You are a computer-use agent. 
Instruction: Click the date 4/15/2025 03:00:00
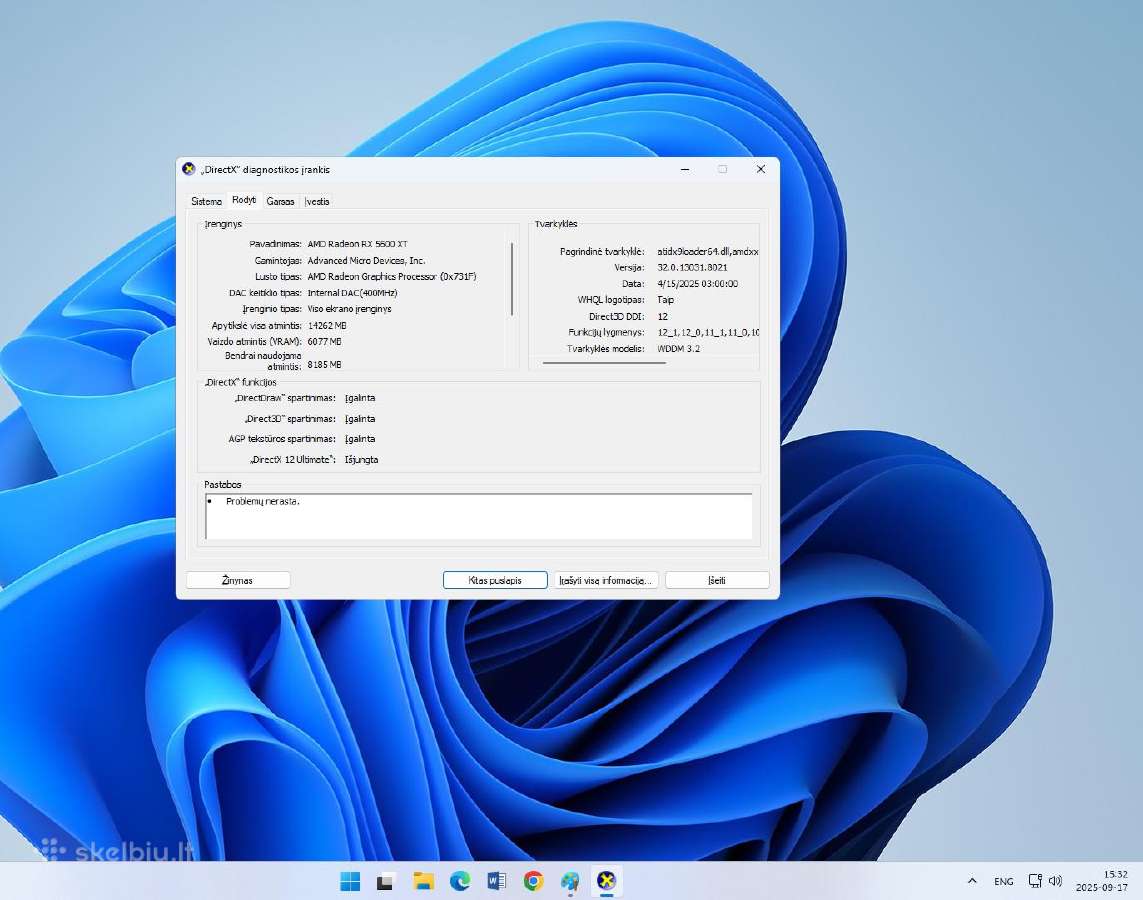pyautogui.click(x=698, y=284)
